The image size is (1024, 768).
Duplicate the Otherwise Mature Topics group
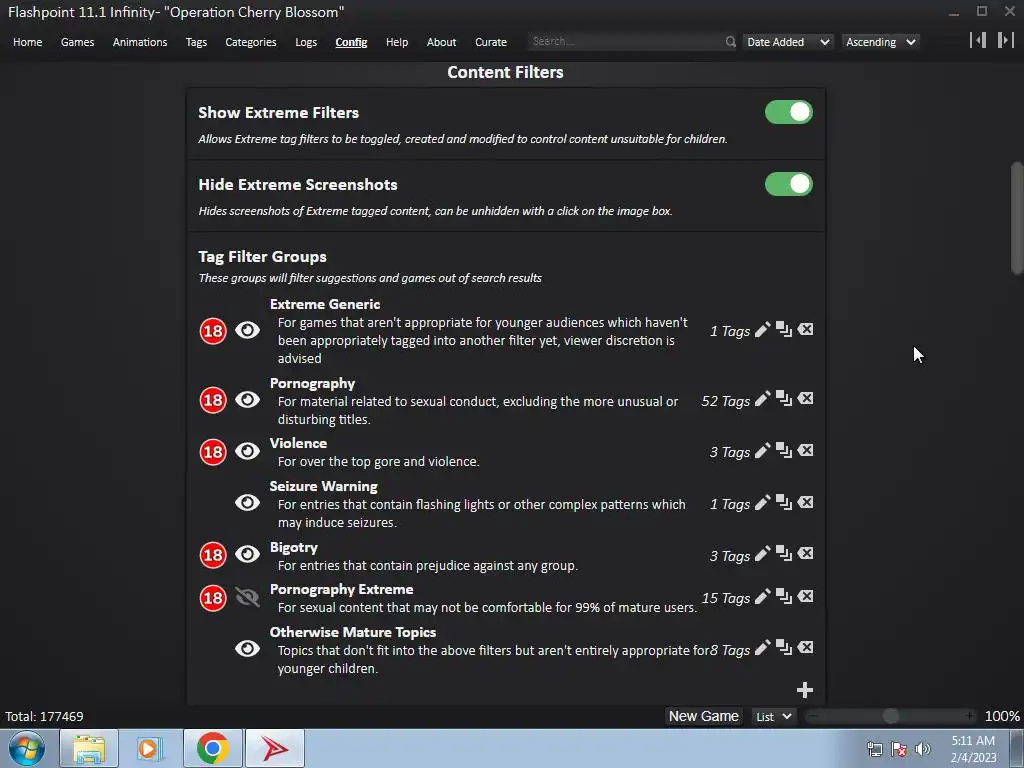pyautogui.click(x=784, y=648)
